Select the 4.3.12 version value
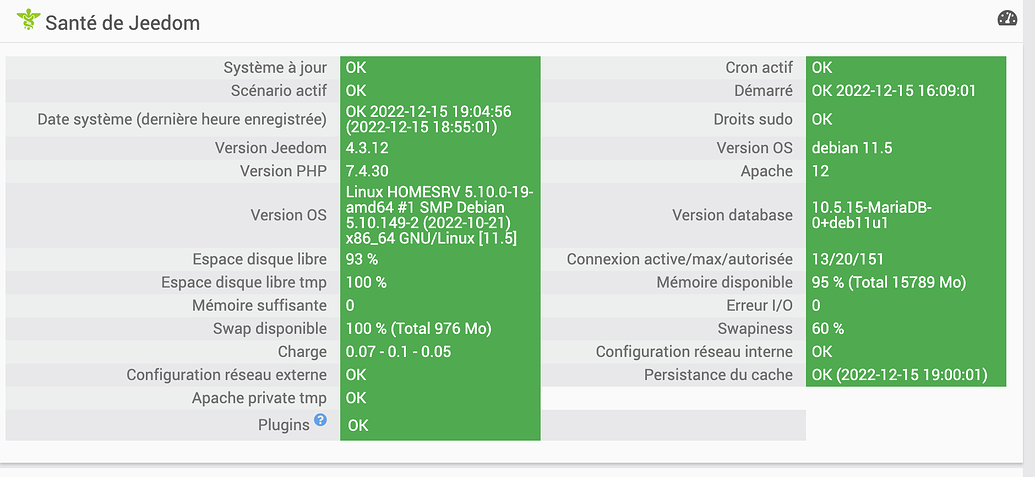Image resolution: width=1035 pixels, height=477 pixels. [367, 148]
